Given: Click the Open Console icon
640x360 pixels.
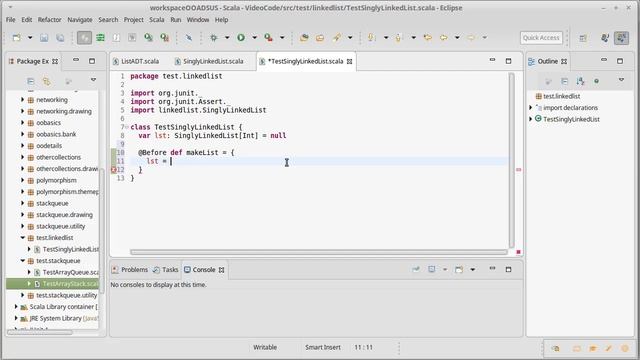Looking at the screenshot, I should 459,269.
